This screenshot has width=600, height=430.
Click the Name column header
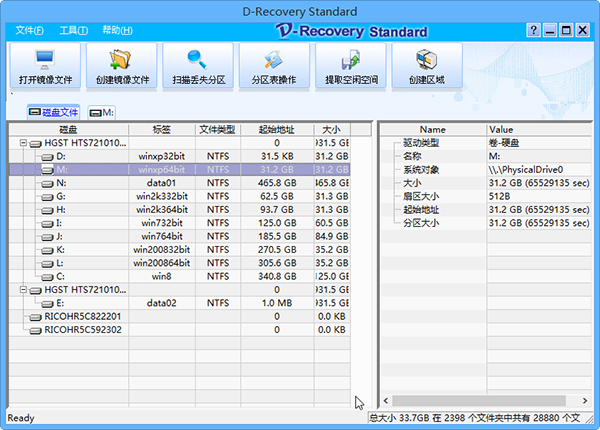[x=433, y=129]
